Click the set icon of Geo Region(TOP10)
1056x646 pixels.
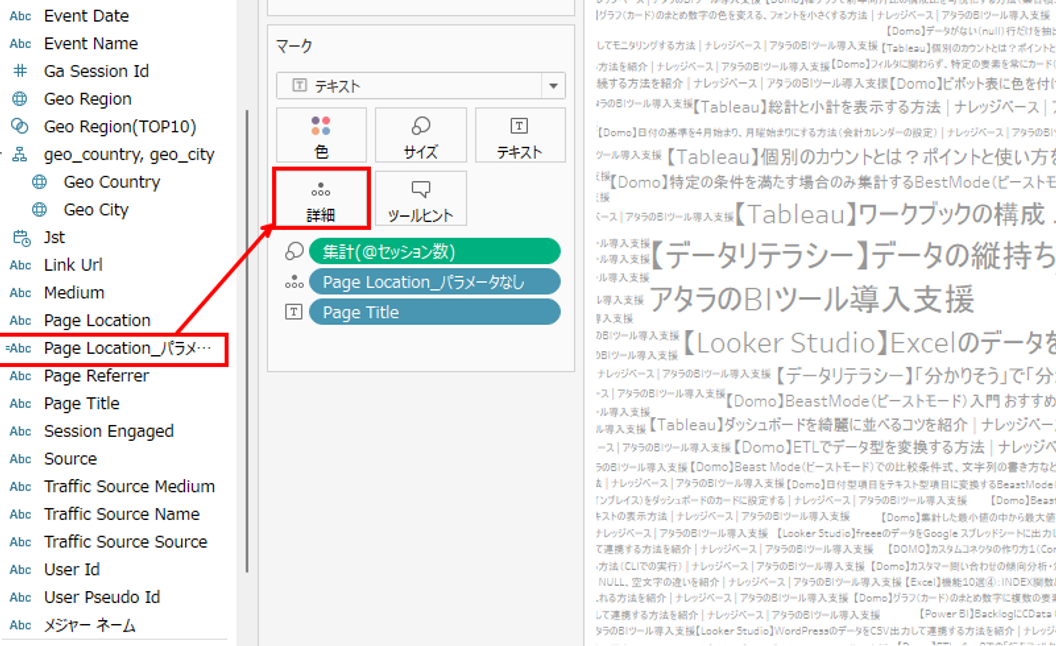click(x=20, y=126)
